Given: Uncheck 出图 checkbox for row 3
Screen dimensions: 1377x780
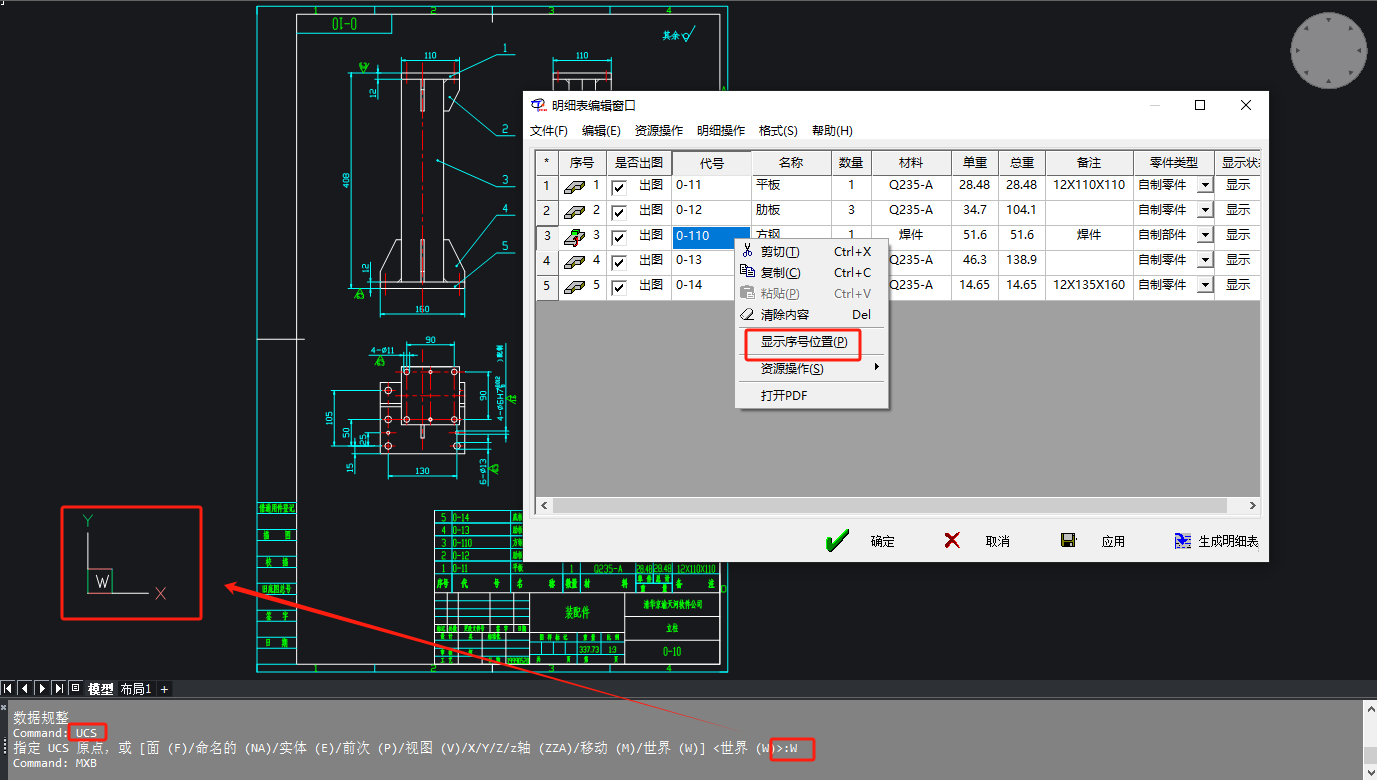Looking at the screenshot, I should (619, 237).
